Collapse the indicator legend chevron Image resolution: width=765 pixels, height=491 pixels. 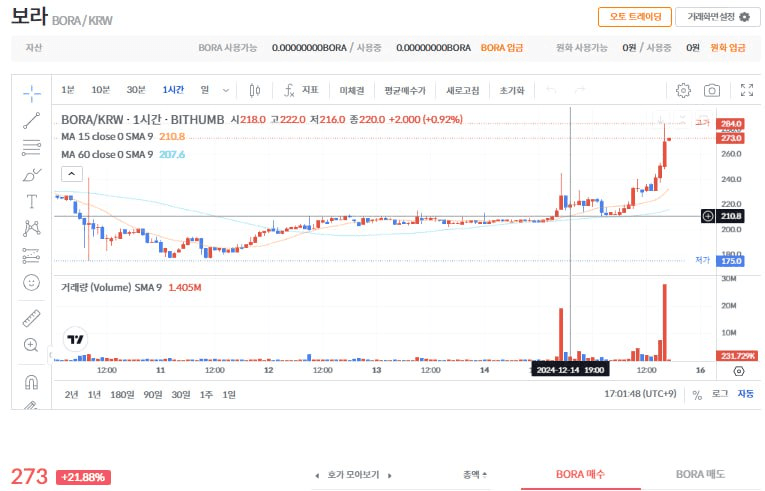click(x=72, y=174)
